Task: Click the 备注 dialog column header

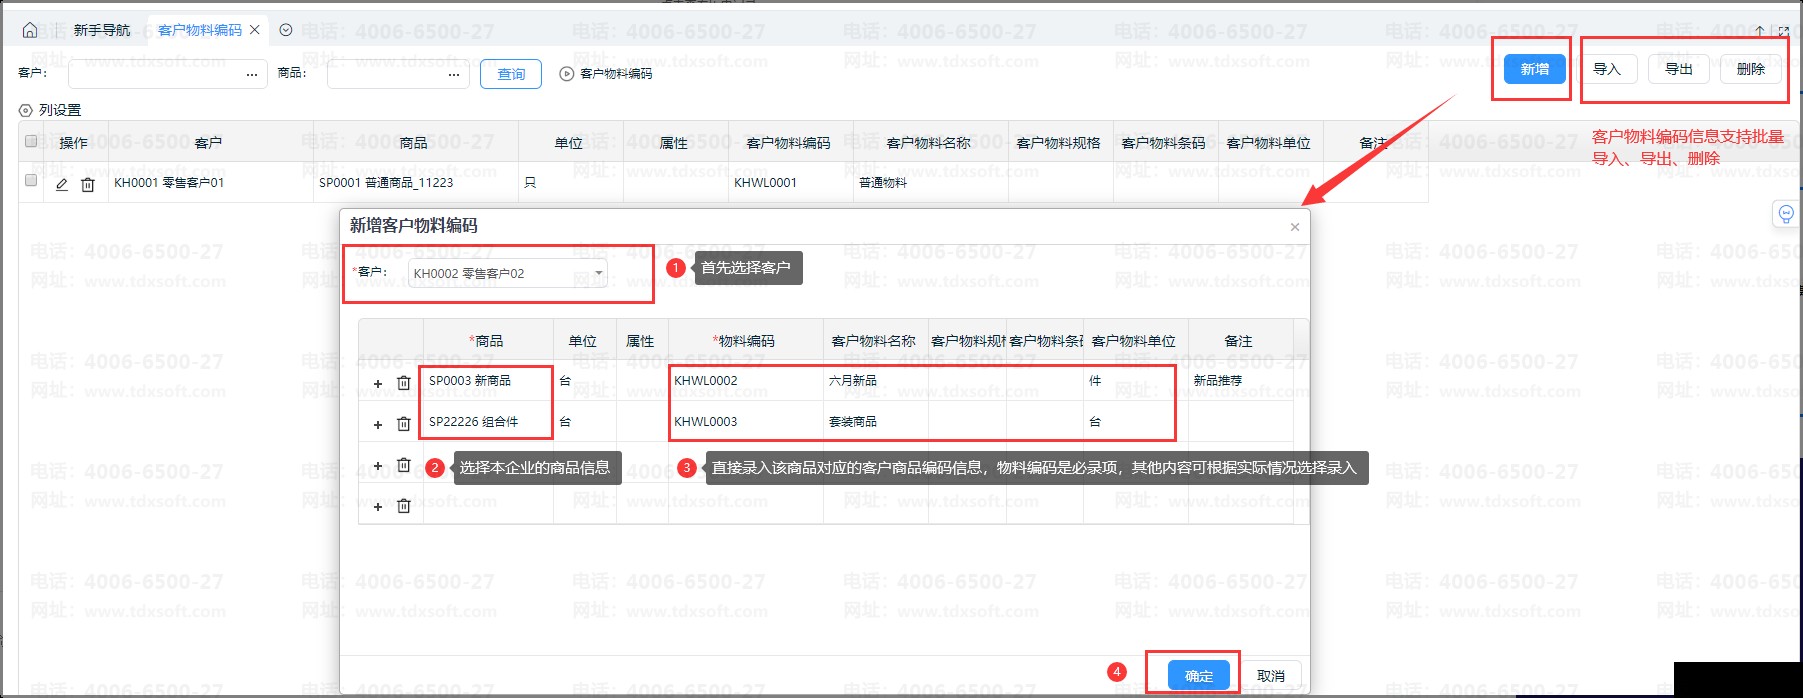Action: [1240, 341]
